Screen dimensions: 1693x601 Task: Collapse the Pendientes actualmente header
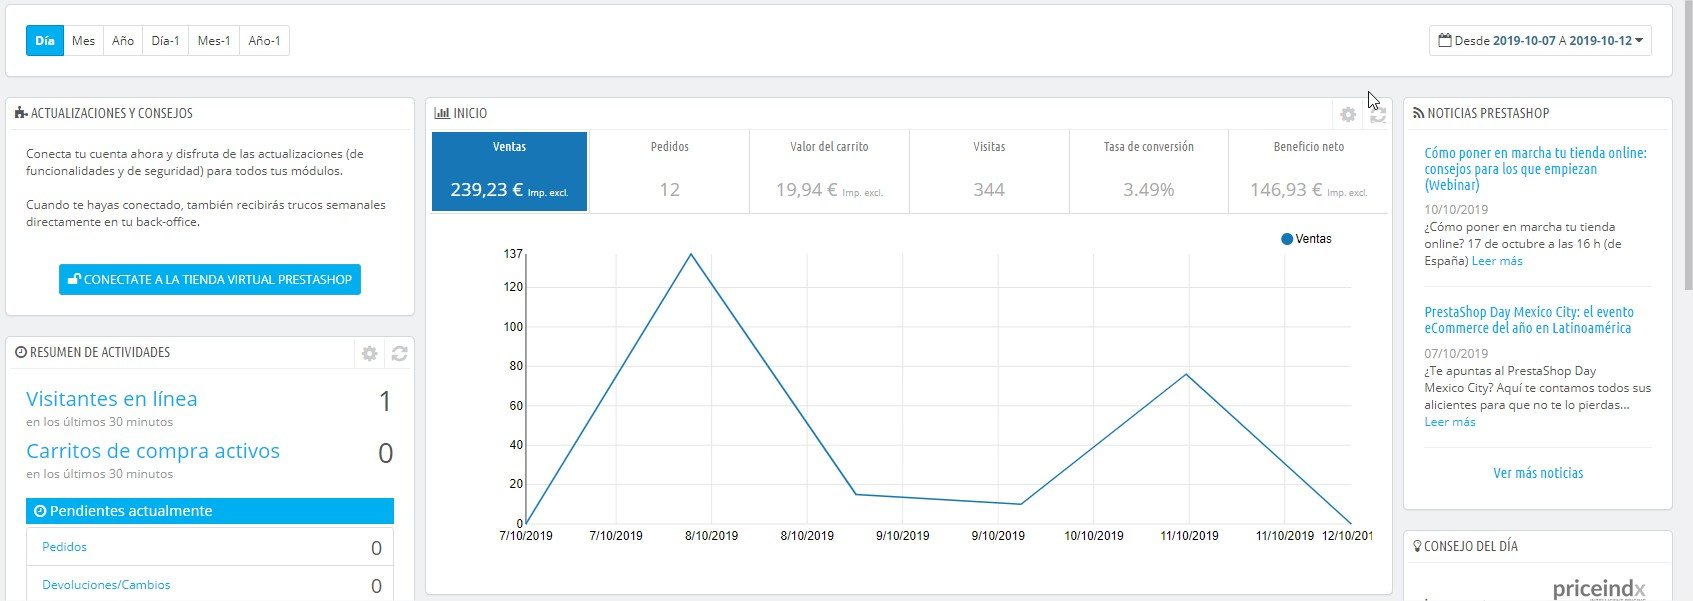[x=210, y=511]
